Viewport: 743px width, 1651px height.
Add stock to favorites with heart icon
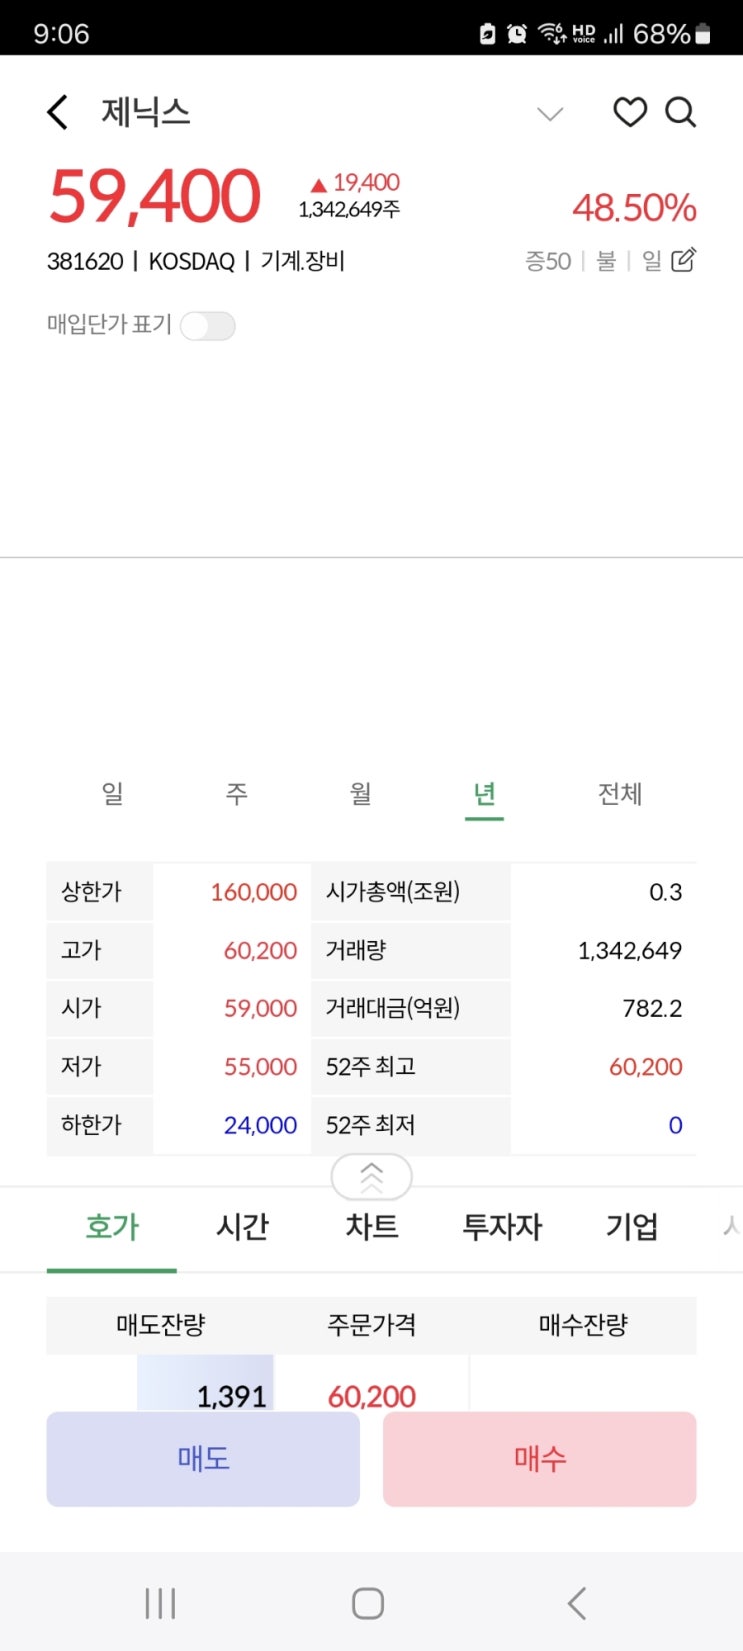click(x=630, y=112)
